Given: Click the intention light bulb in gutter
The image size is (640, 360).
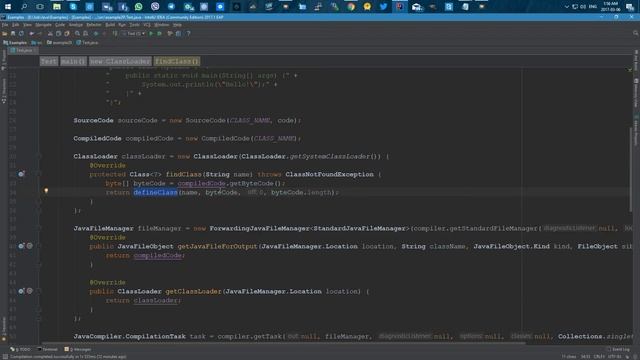Looking at the screenshot, I should (x=46, y=191).
